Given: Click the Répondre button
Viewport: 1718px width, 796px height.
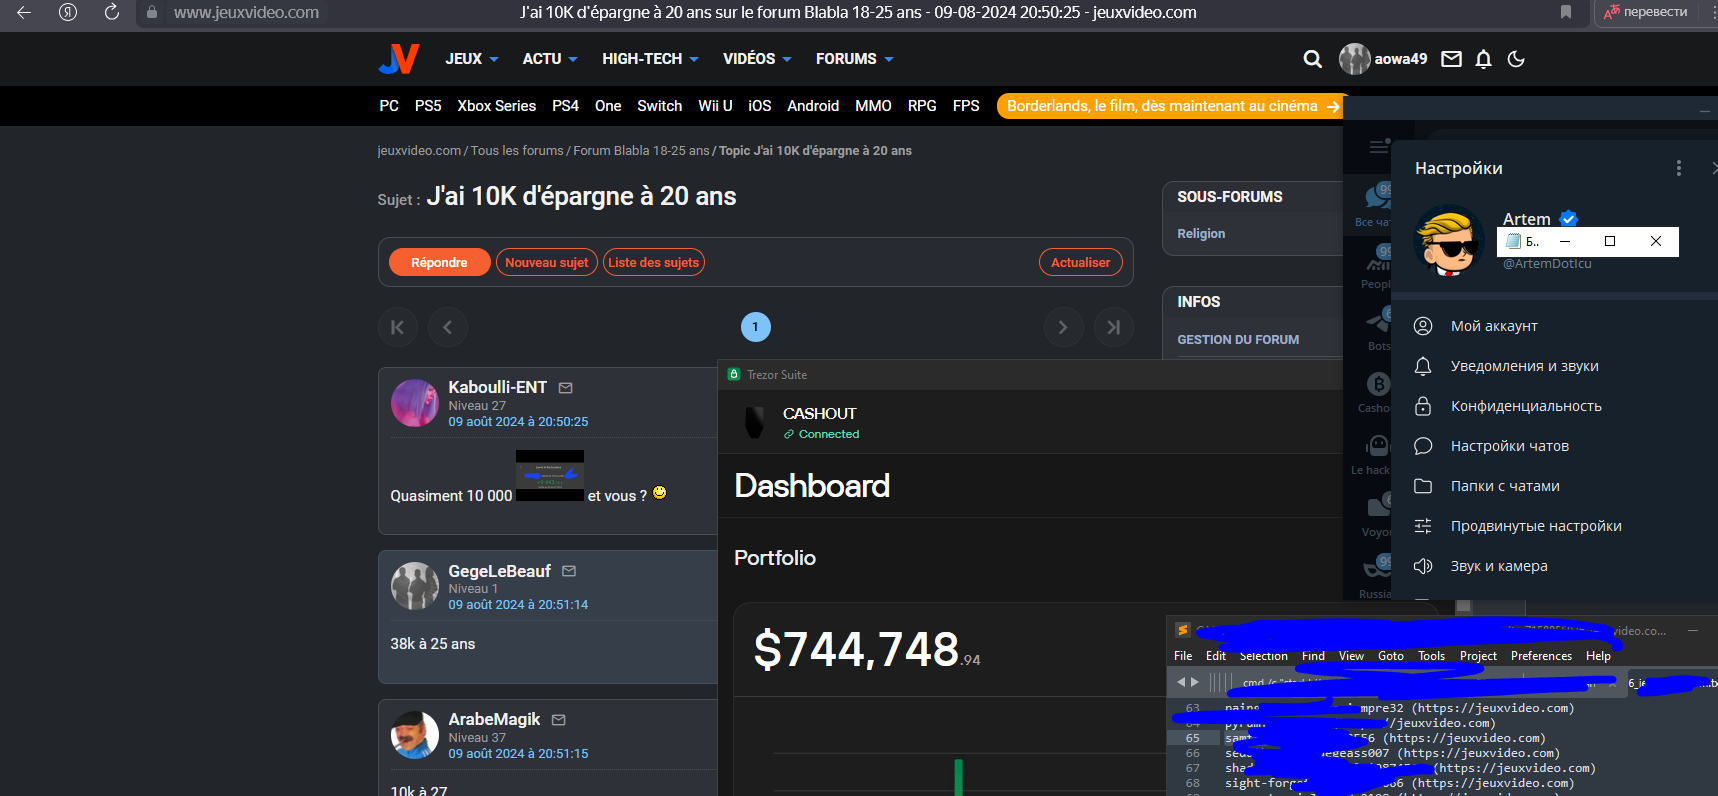Looking at the screenshot, I should coord(439,262).
